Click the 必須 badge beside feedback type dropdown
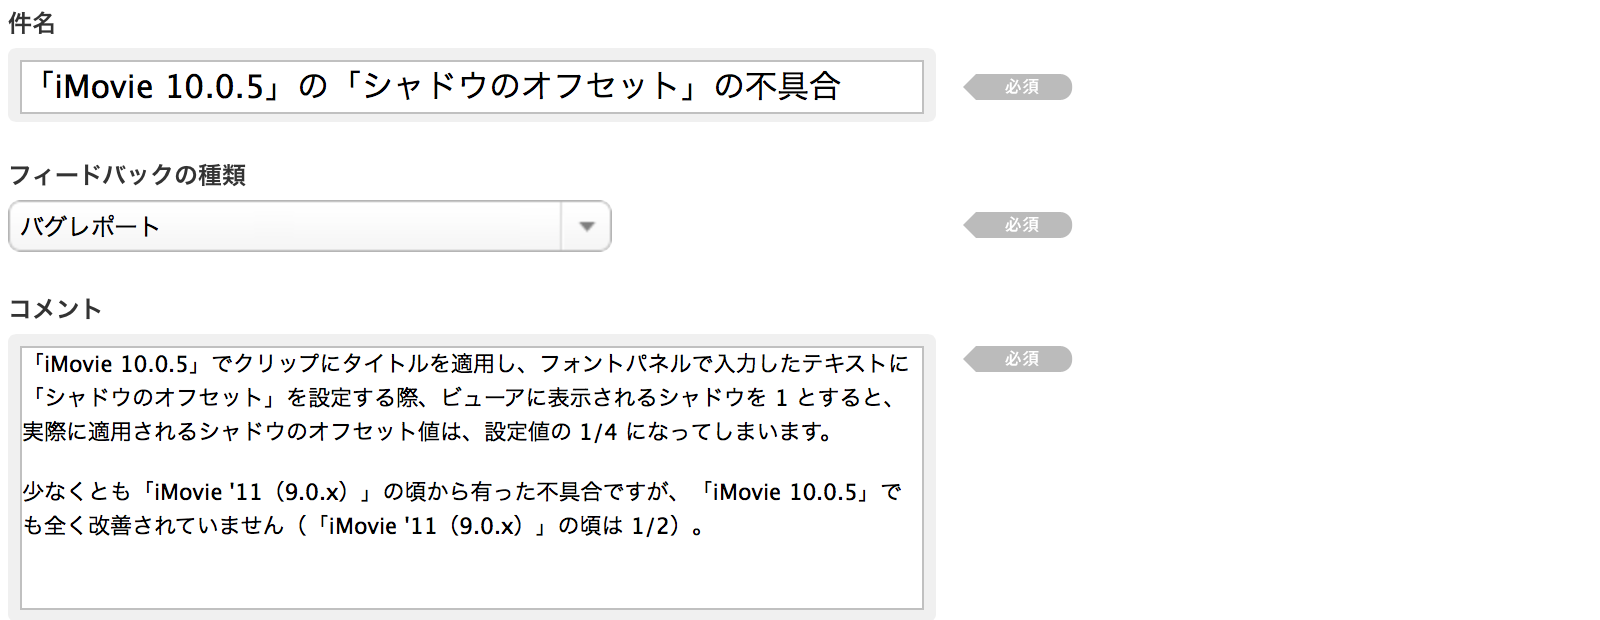 pyautogui.click(x=1020, y=225)
